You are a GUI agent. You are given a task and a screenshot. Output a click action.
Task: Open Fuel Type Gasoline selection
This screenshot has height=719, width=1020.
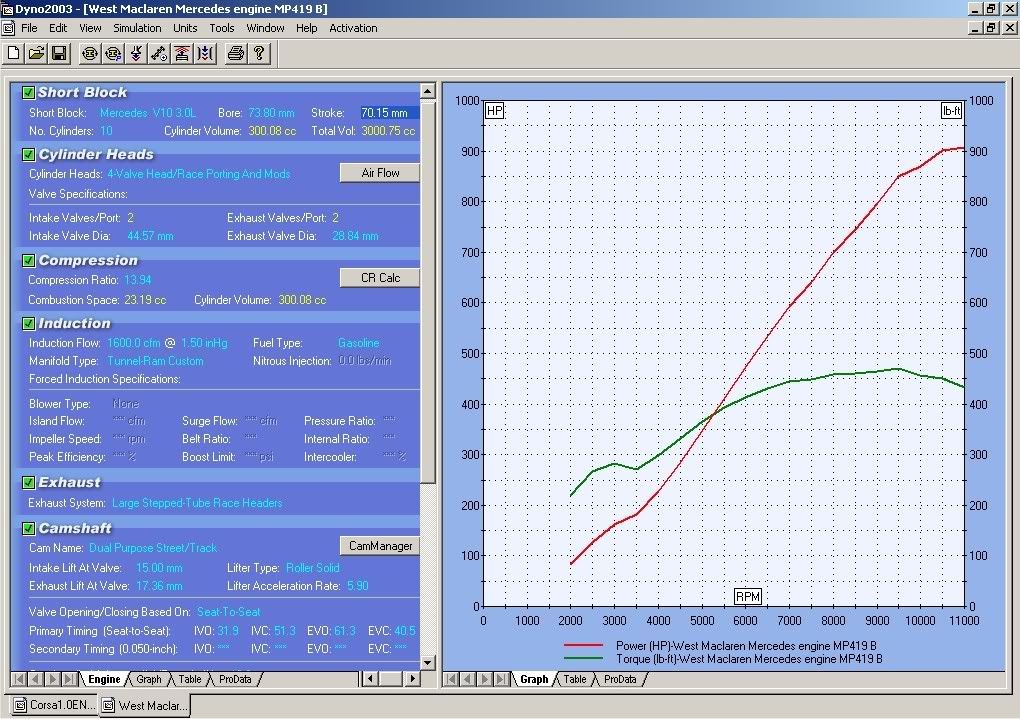tap(358, 342)
